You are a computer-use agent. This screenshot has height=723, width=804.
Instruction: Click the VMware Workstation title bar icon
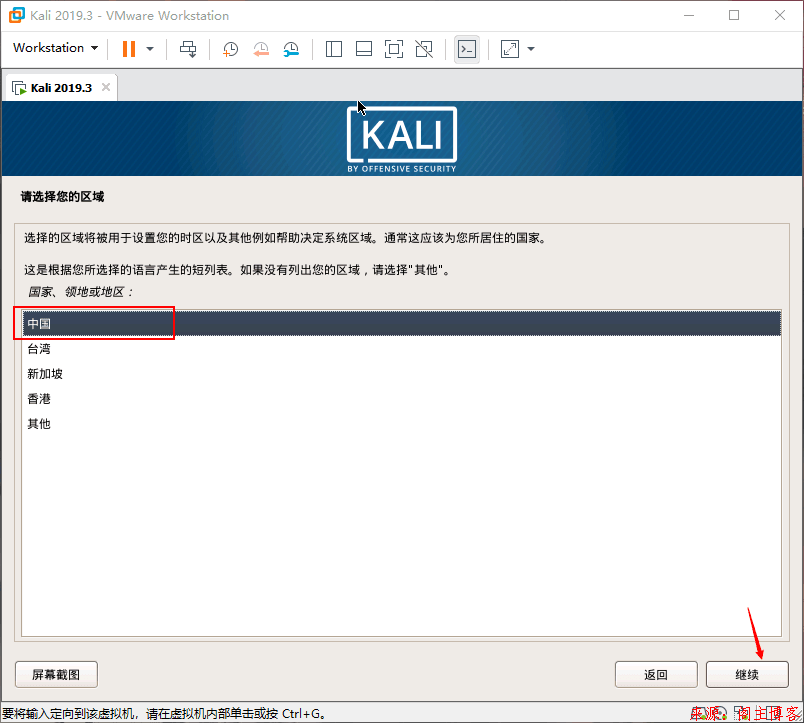pos(16,15)
